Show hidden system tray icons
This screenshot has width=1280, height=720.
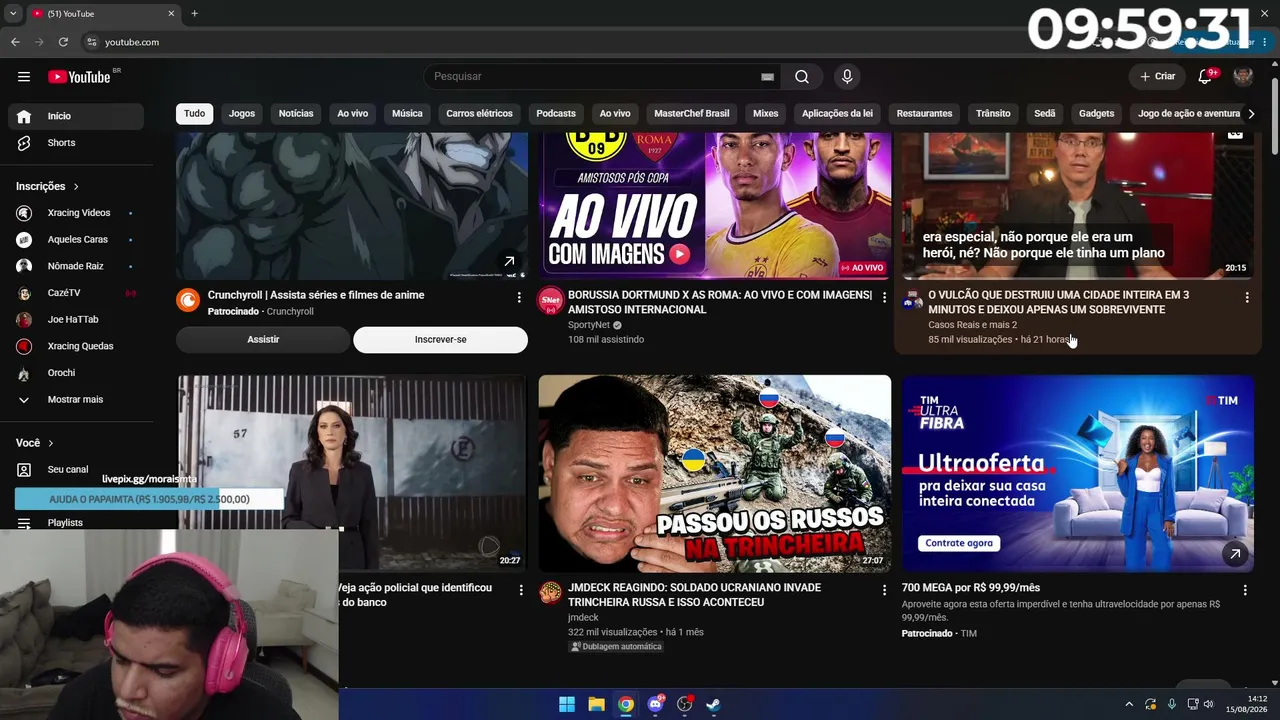click(1129, 704)
